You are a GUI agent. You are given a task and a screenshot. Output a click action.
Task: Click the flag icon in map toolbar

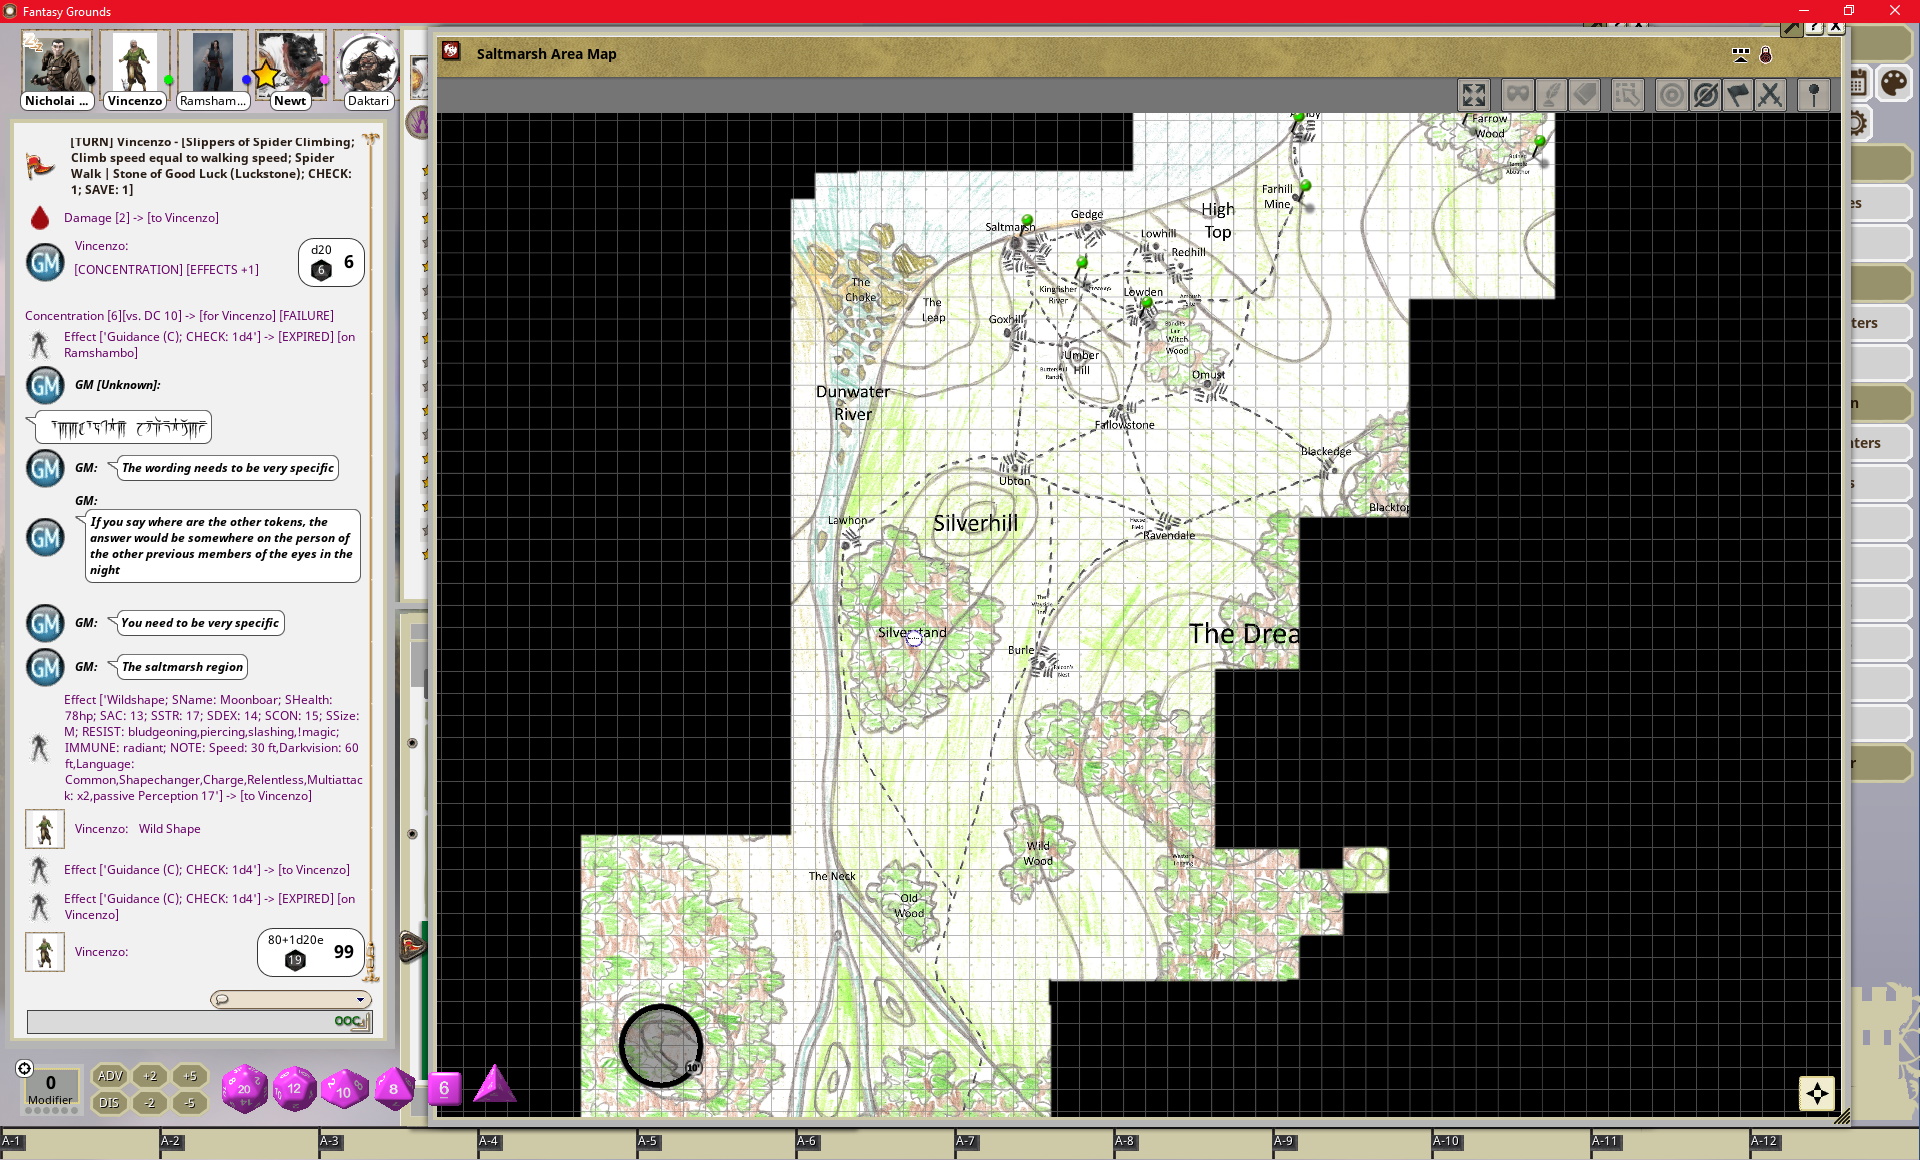1738,95
